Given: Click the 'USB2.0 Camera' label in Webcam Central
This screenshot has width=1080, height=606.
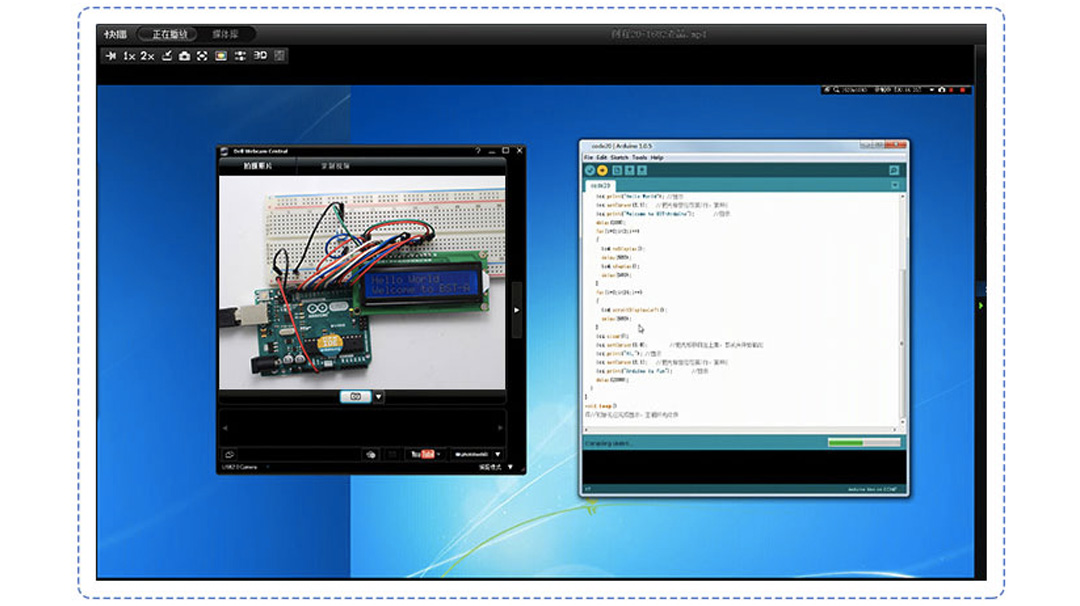Looking at the screenshot, I should (240, 467).
